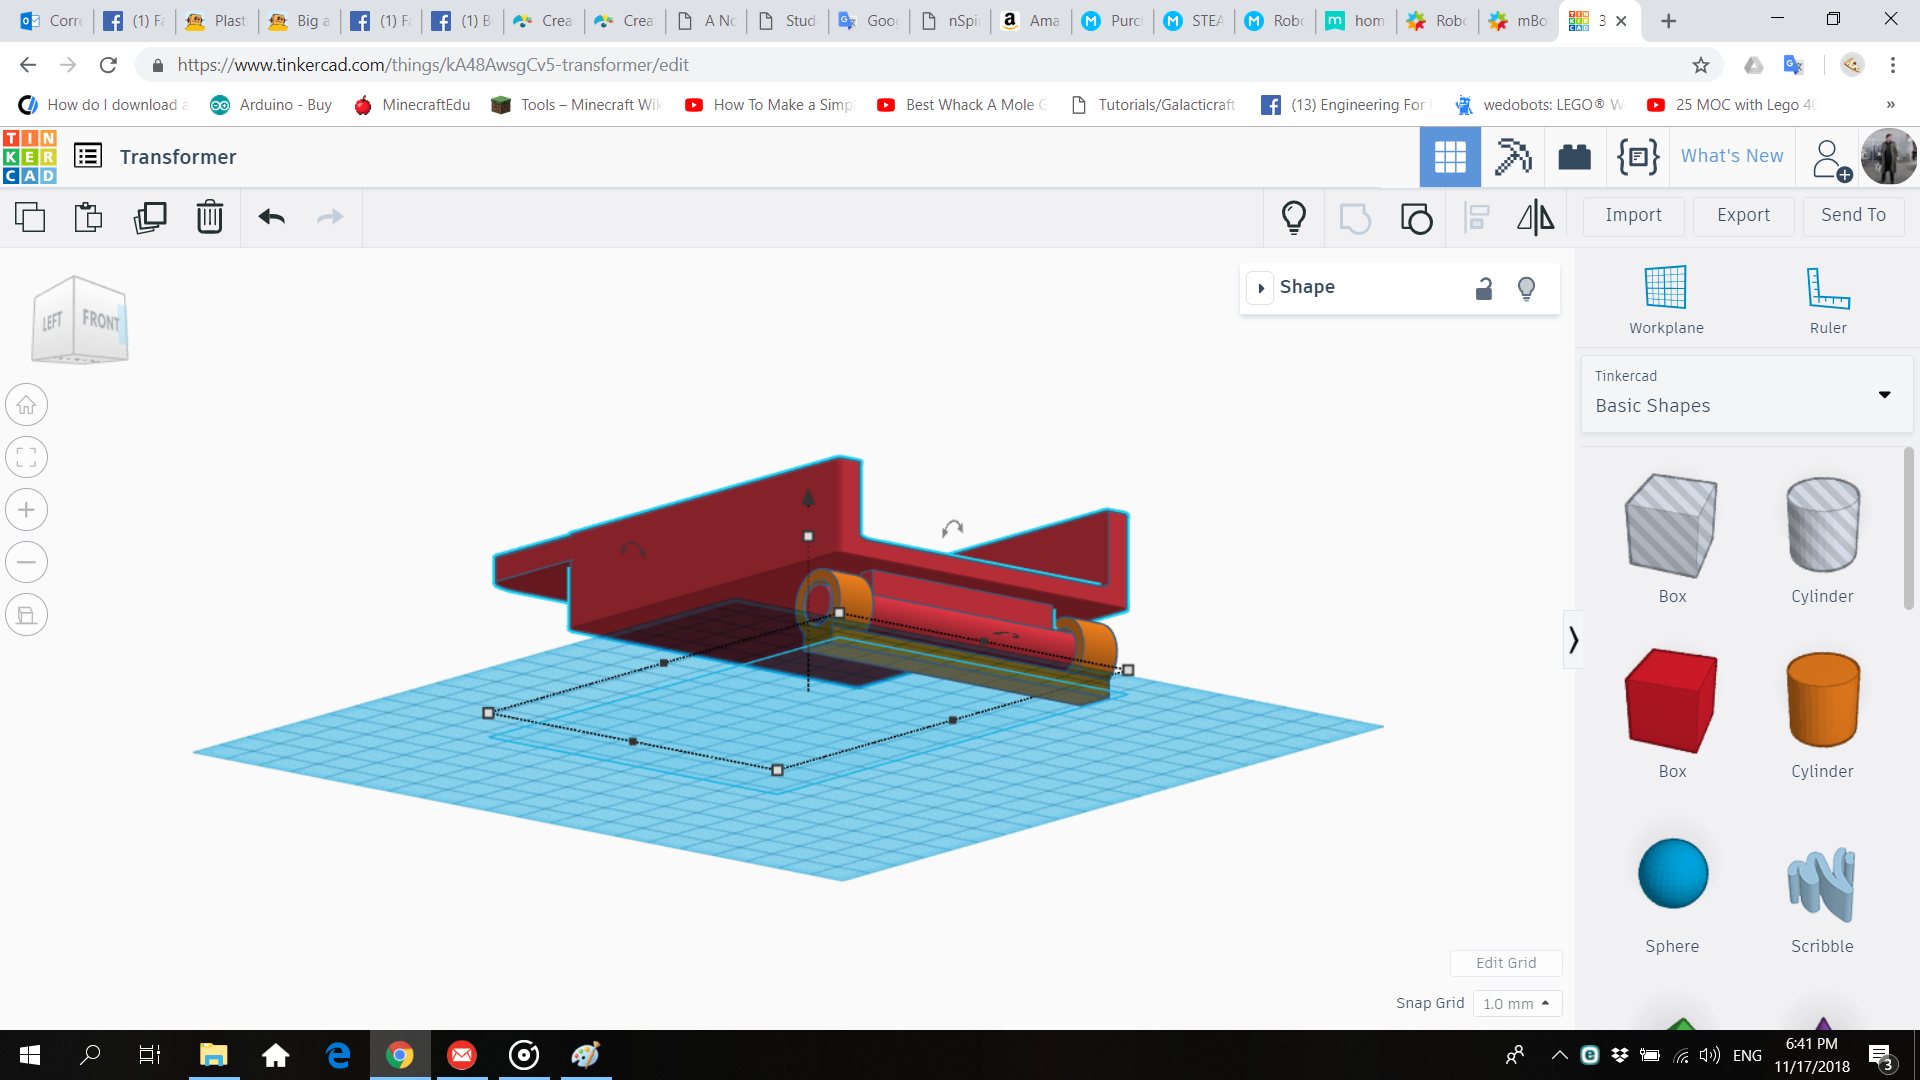Viewport: 1920px width, 1080px height.
Task: Click the FRONT face of view cube
Action: 101,320
